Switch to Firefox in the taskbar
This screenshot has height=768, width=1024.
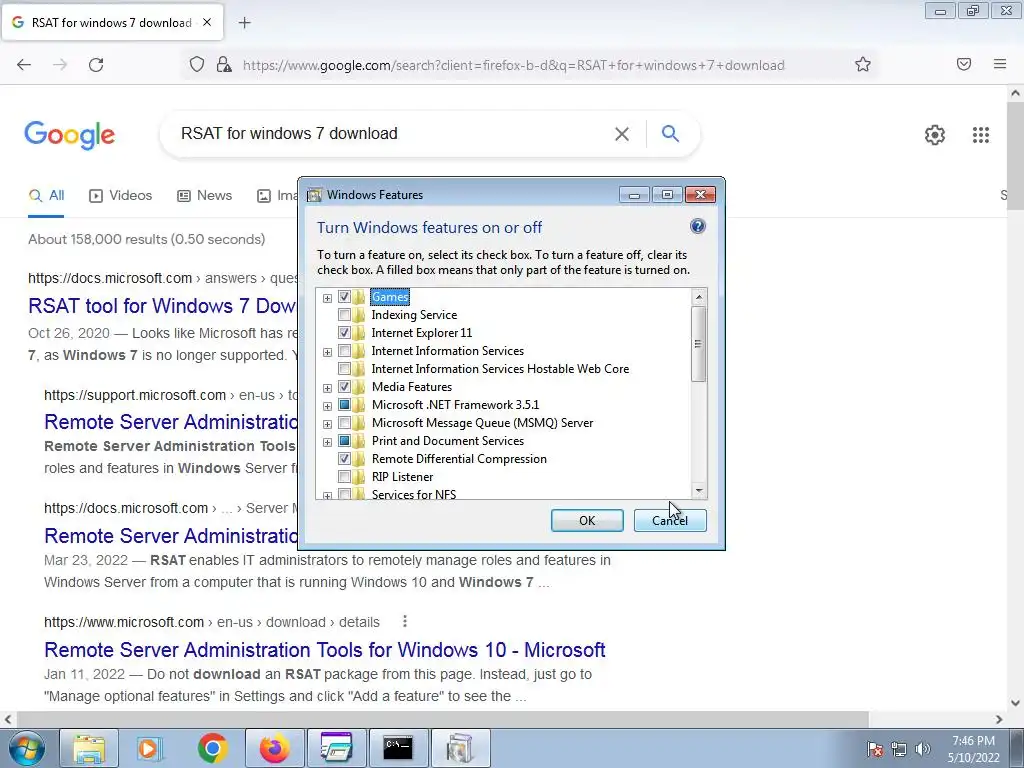coord(274,748)
